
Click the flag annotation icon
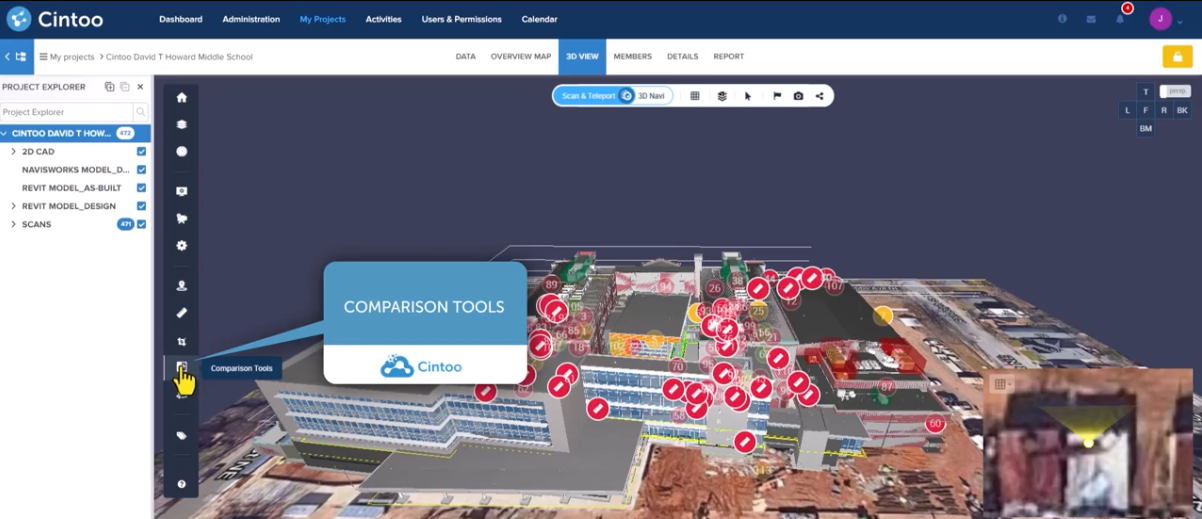(x=776, y=96)
